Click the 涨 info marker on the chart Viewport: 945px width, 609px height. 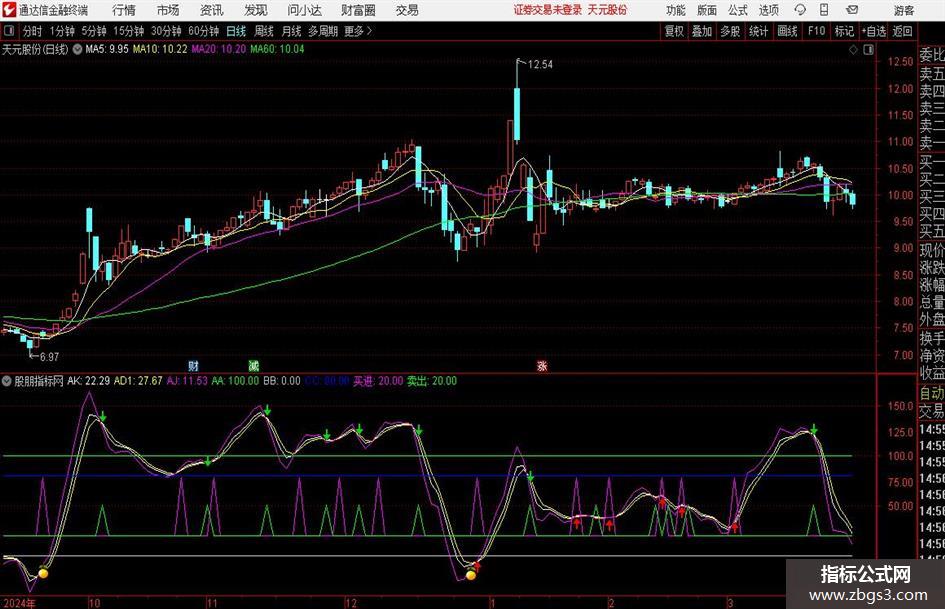[x=542, y=365]
